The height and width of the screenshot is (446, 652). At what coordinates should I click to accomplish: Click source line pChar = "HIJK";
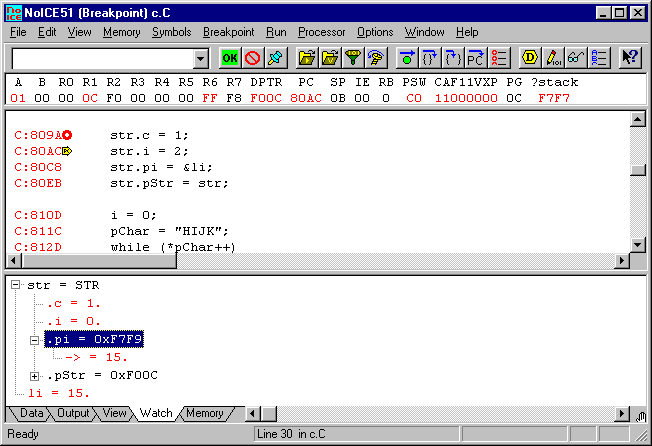pos(169,231)
